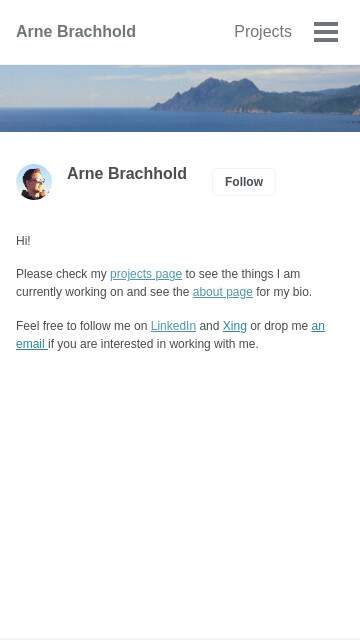
Task: Click the "Hi!" greeting text
Action: [23, 241]
